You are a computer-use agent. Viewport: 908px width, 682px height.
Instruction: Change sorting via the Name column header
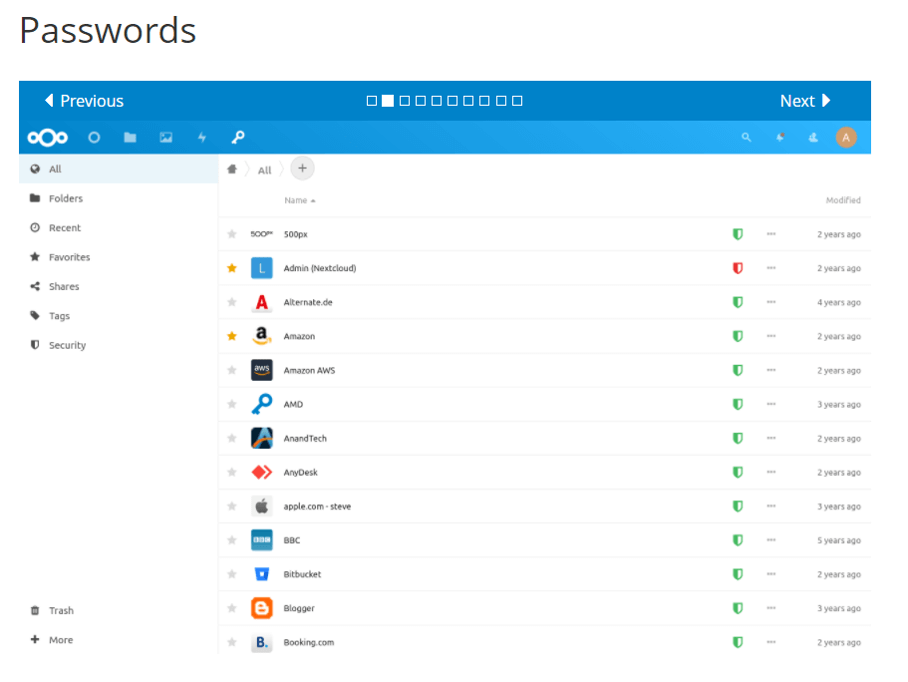pyautogui.click(x=297, y=200)
